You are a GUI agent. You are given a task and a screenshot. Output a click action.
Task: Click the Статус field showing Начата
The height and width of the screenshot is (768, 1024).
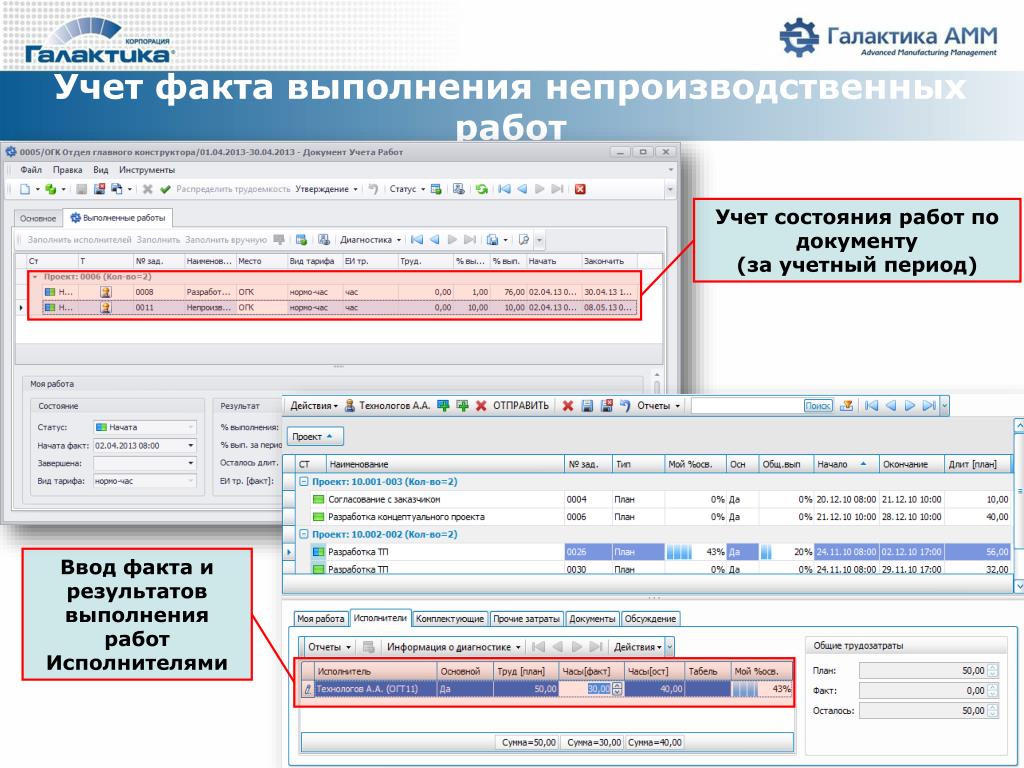(145, 427)
